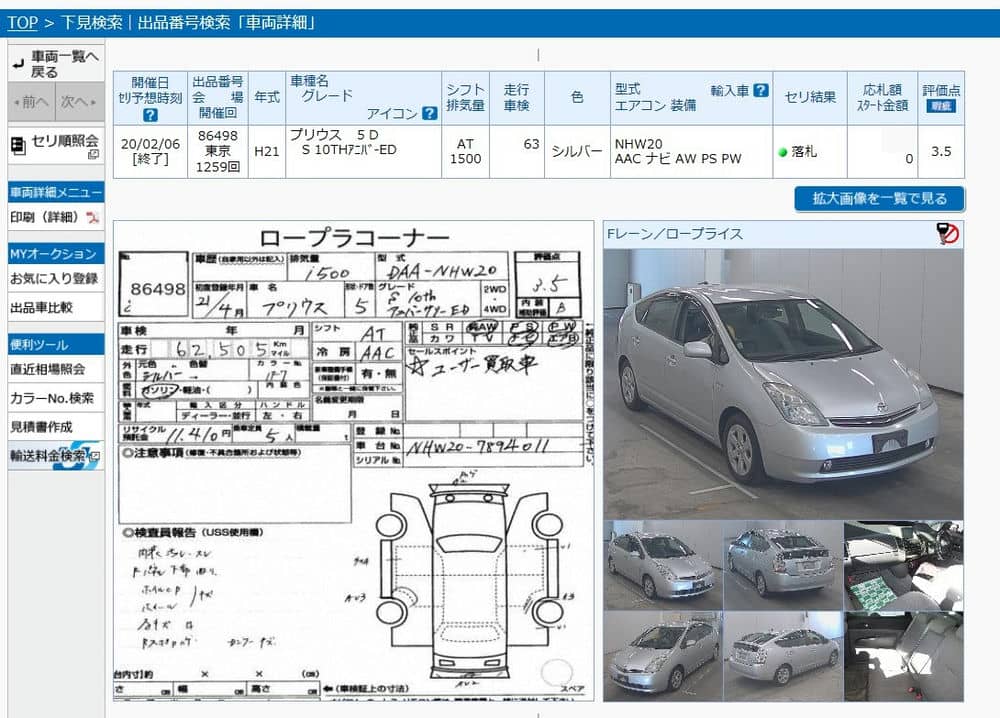Go to previous vehicle with 前へ
This screenshot has width=1000, height=718.
click(31, 101)
